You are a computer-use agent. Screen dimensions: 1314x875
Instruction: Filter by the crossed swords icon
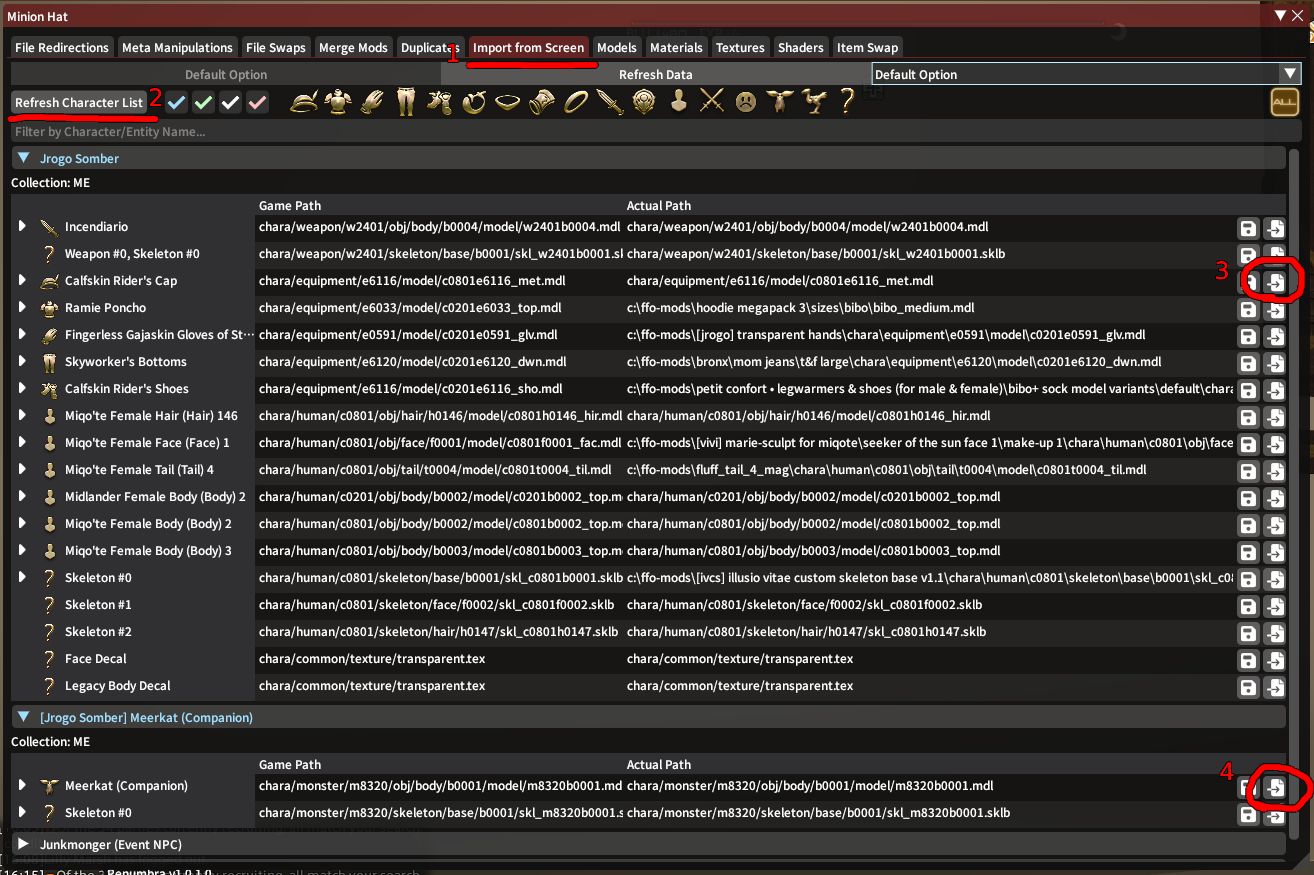(711, 101)
